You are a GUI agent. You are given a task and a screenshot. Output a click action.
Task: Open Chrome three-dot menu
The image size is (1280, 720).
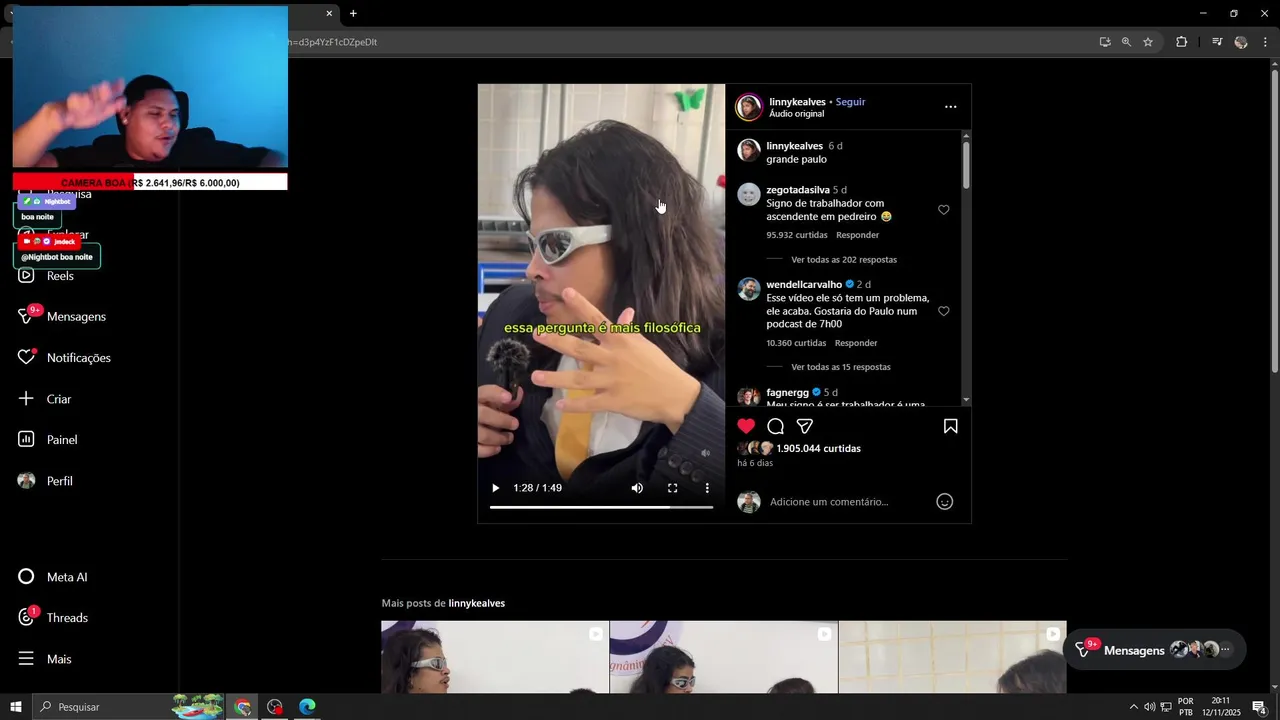point(1266,42)
